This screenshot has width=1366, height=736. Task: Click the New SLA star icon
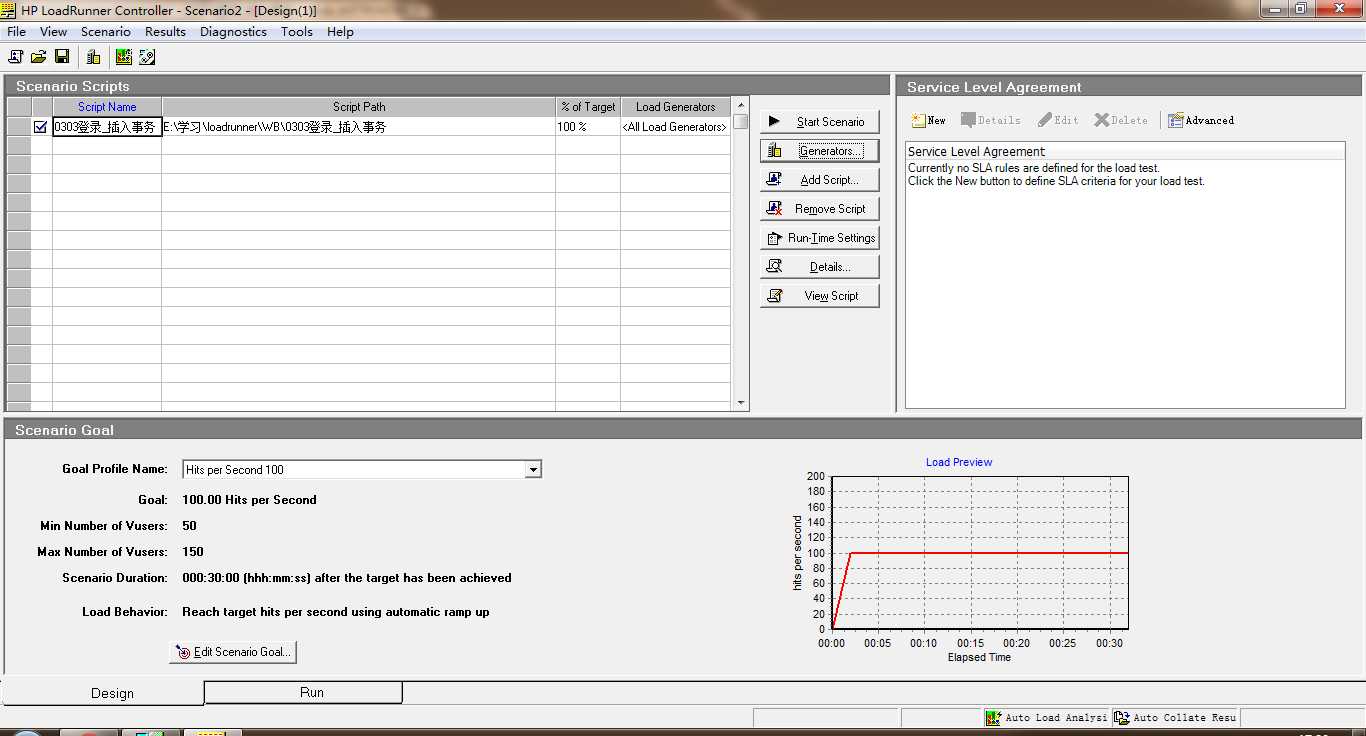click(x=918, y=120)
